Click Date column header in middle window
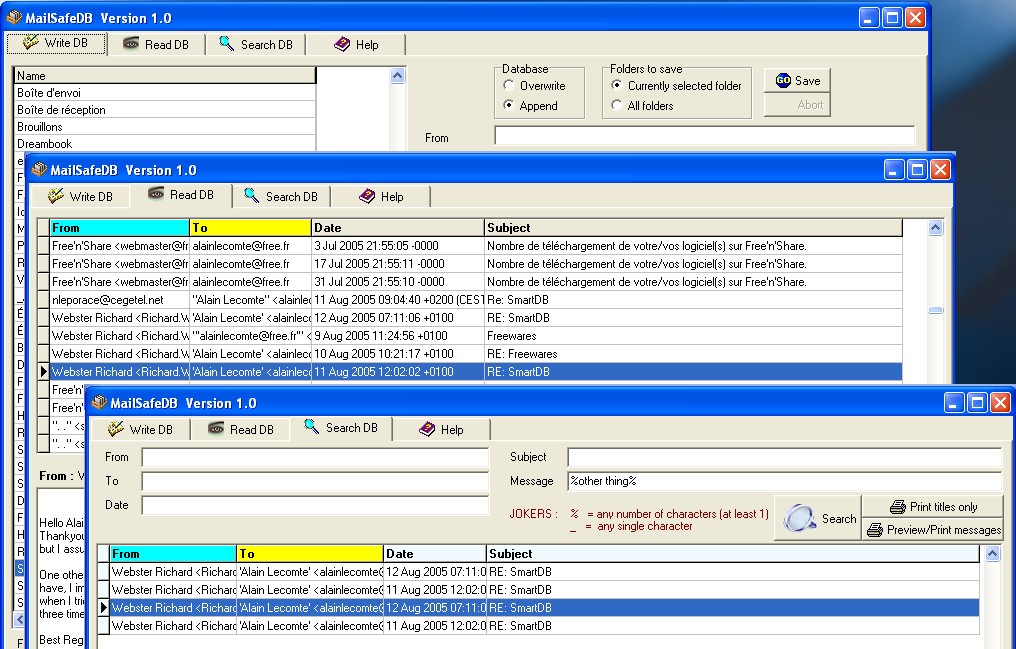 tap(398, 227)
